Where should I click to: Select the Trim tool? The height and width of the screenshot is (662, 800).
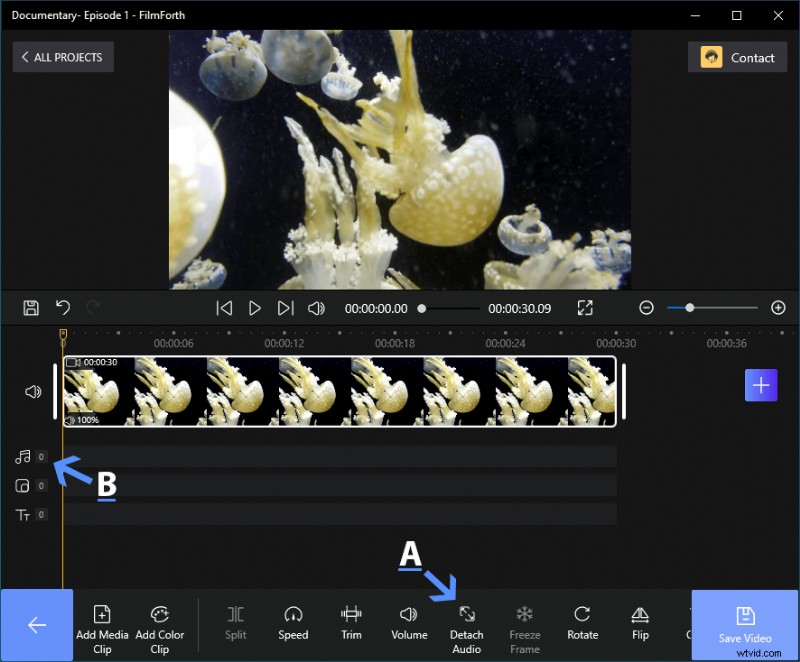pos(351,622)
